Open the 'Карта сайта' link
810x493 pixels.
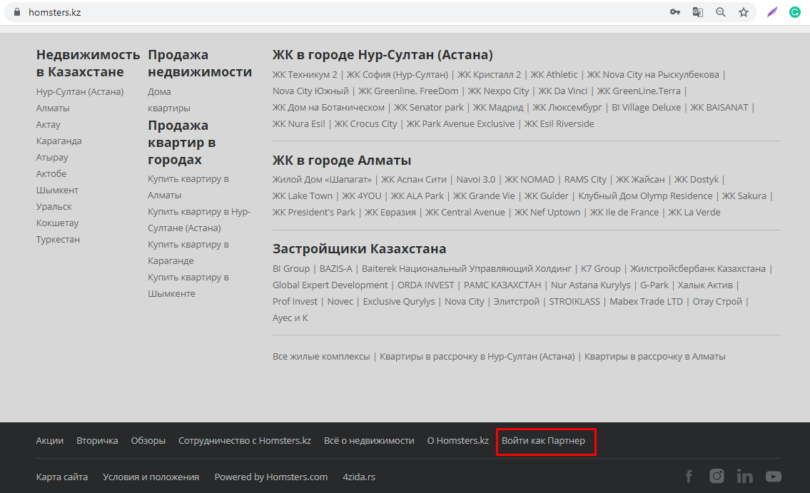tap(61, 477)
